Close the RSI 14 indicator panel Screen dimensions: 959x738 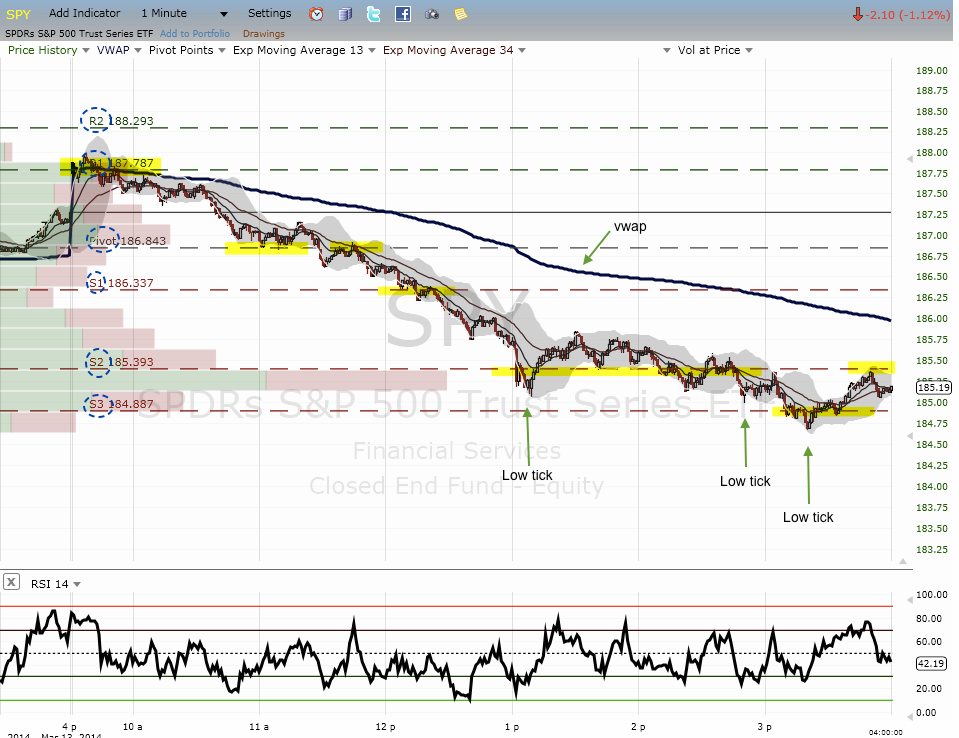12,581
